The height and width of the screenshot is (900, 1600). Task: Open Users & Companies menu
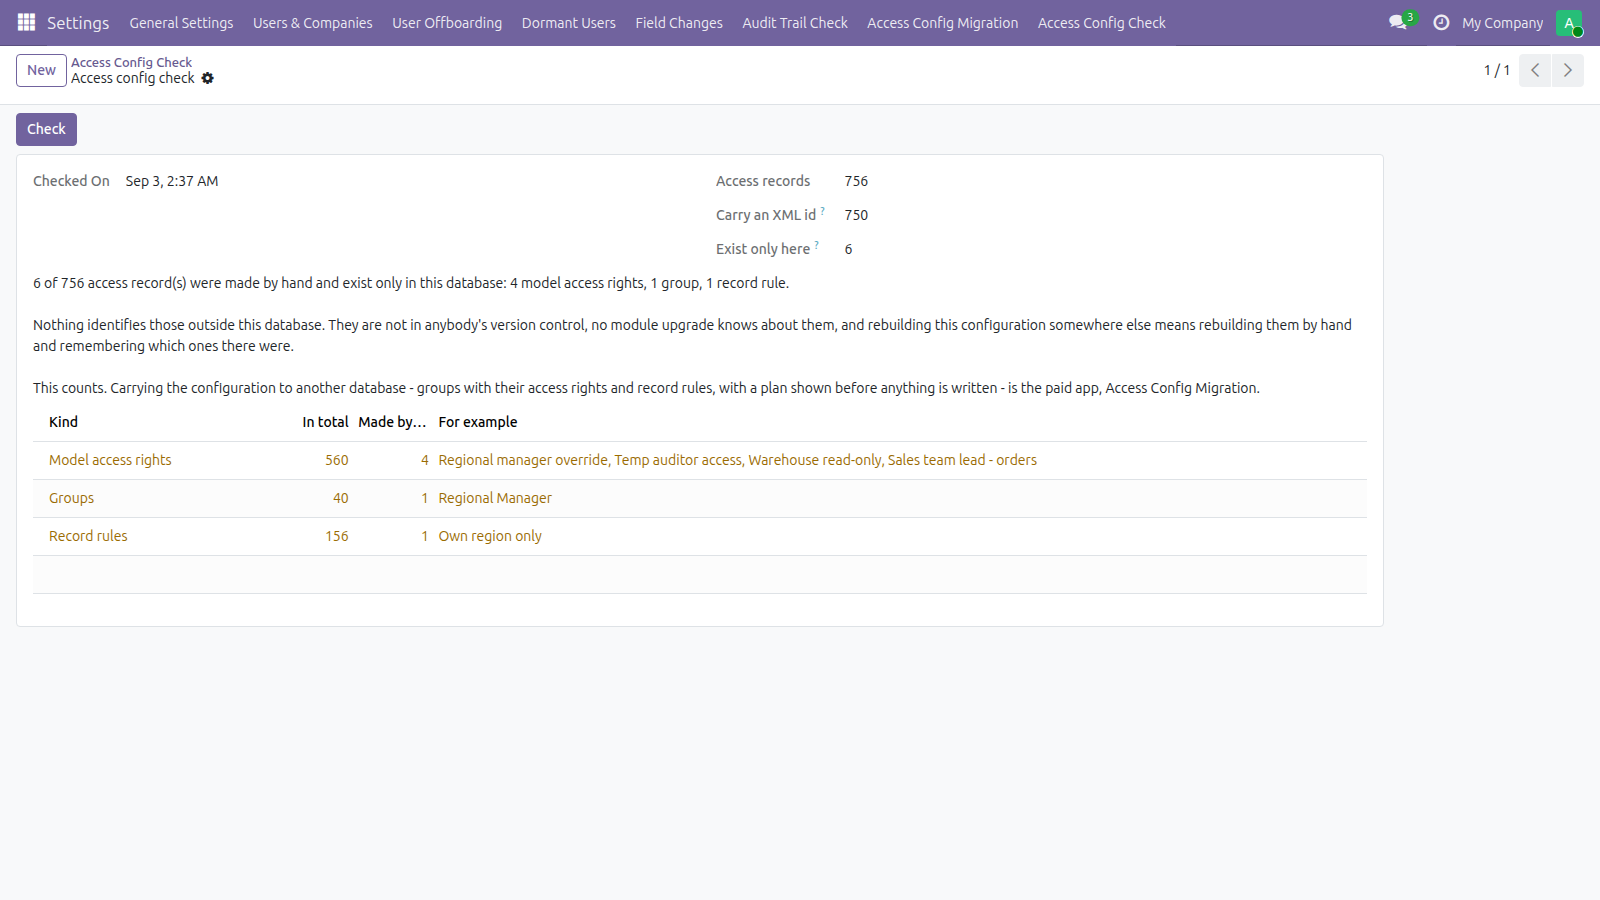coord(312,23)
